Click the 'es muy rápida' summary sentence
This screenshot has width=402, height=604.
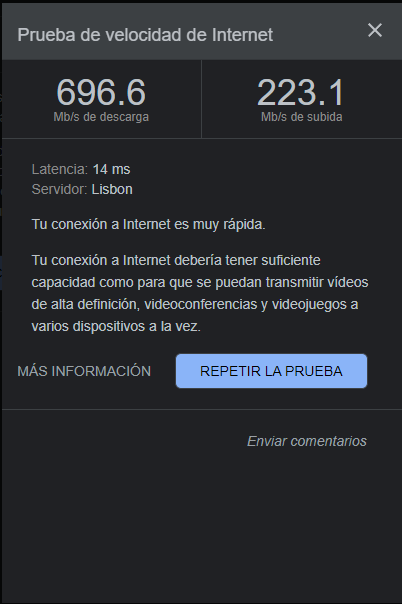pos(148,224)
